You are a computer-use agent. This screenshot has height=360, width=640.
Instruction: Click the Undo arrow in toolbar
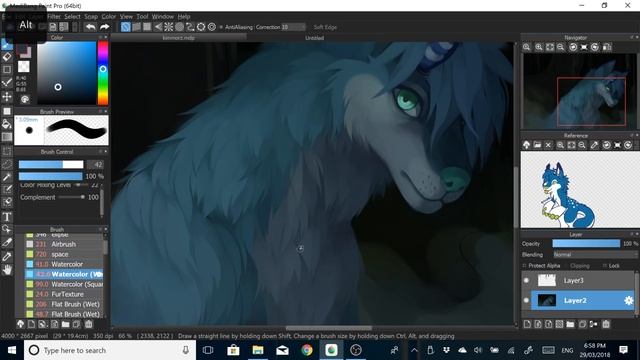pos(90,27)
